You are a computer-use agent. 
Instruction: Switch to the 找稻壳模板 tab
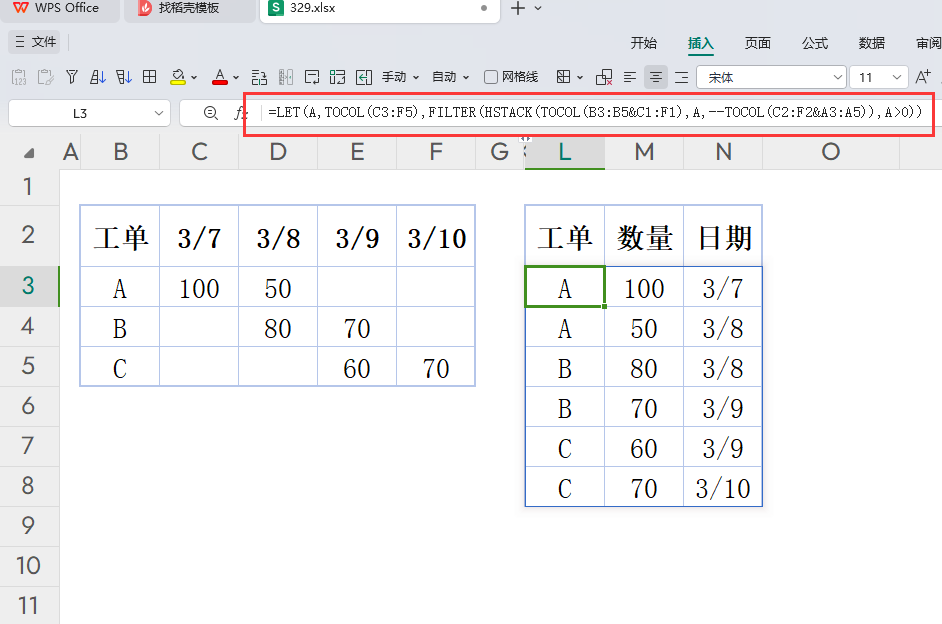click(x=189, y=8)
